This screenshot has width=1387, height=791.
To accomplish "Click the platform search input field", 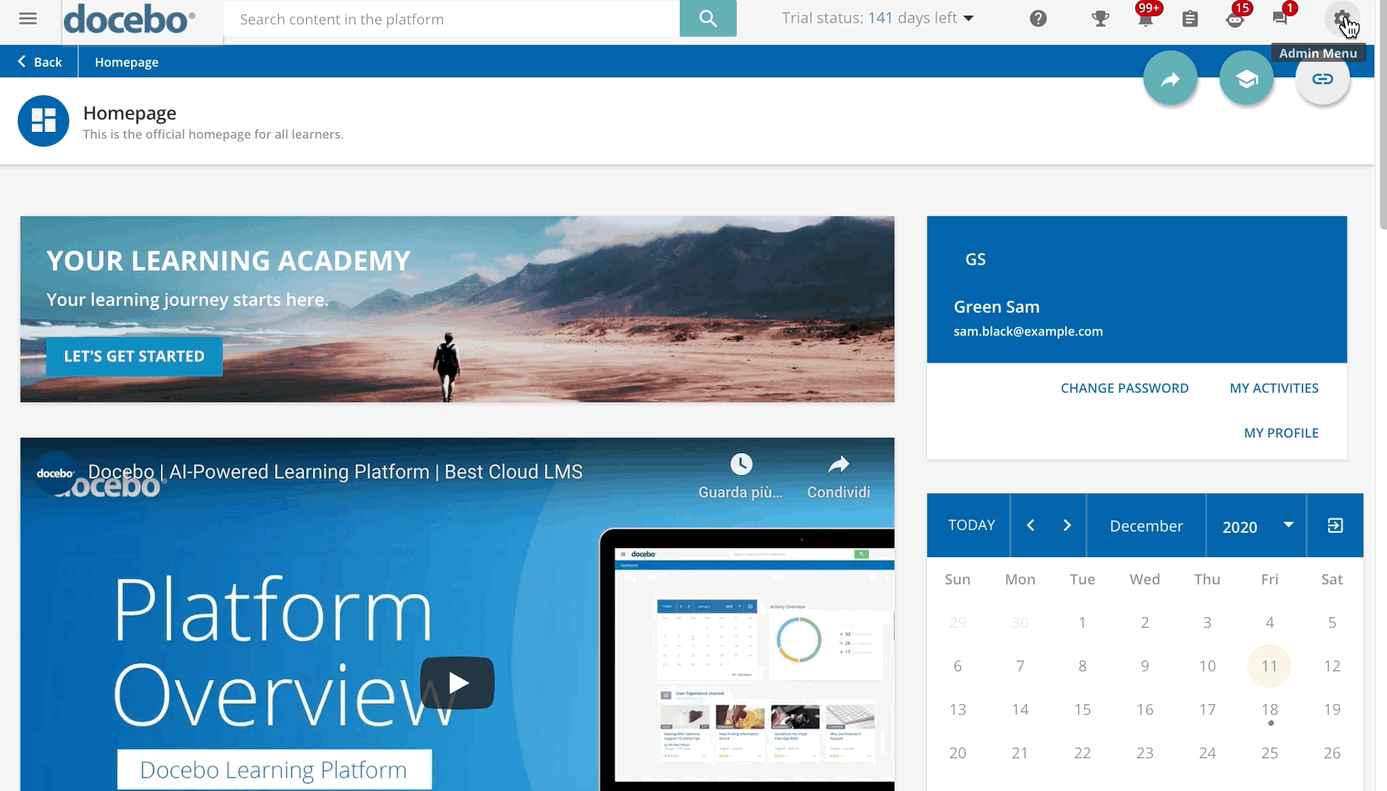I will coord(450,19).
